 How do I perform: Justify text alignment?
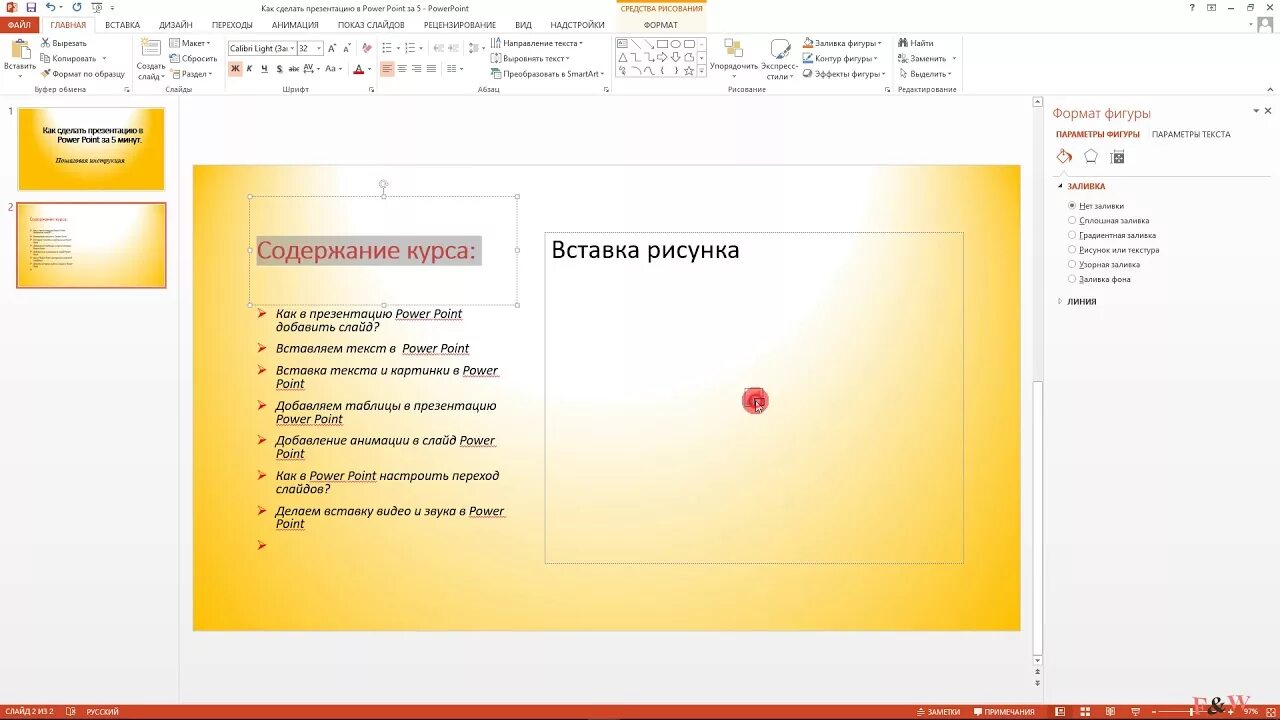431,69
